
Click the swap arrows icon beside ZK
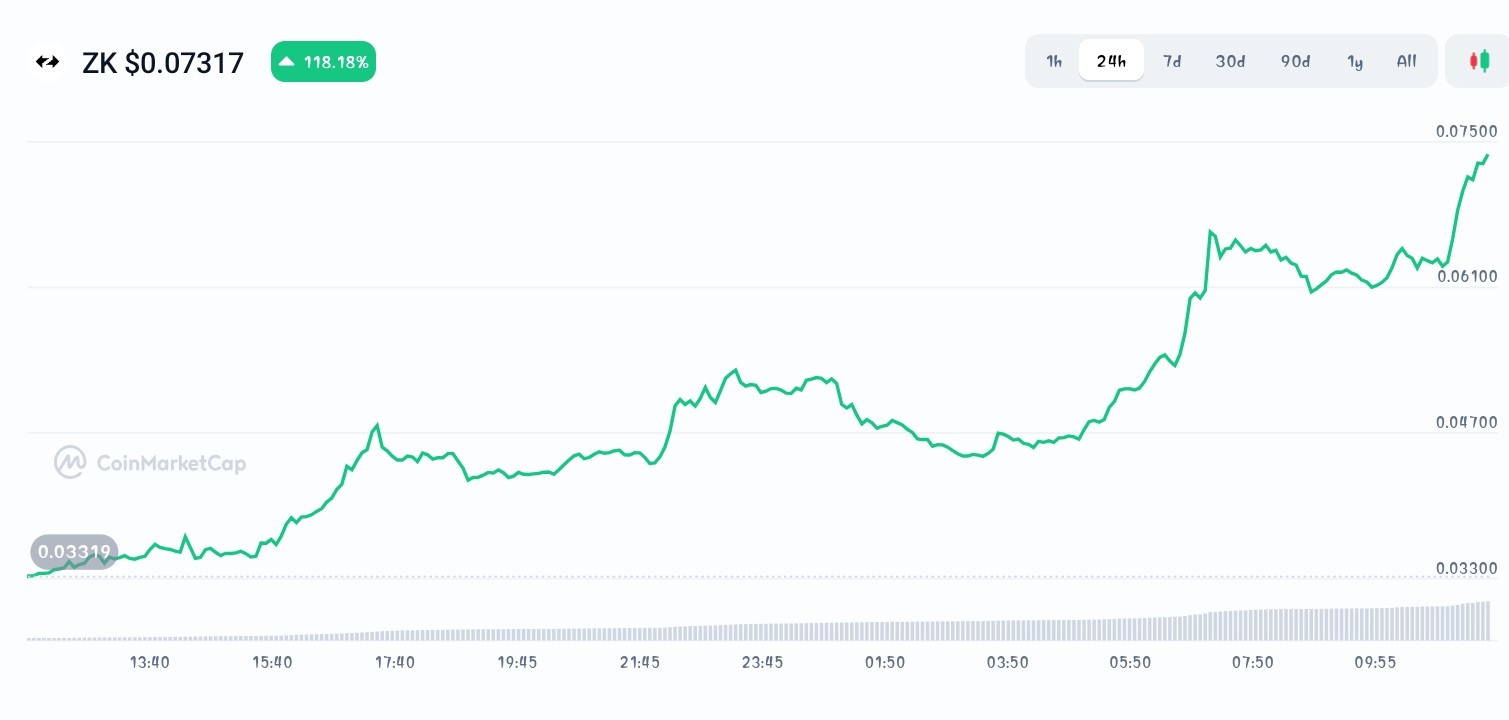(47, 62)
